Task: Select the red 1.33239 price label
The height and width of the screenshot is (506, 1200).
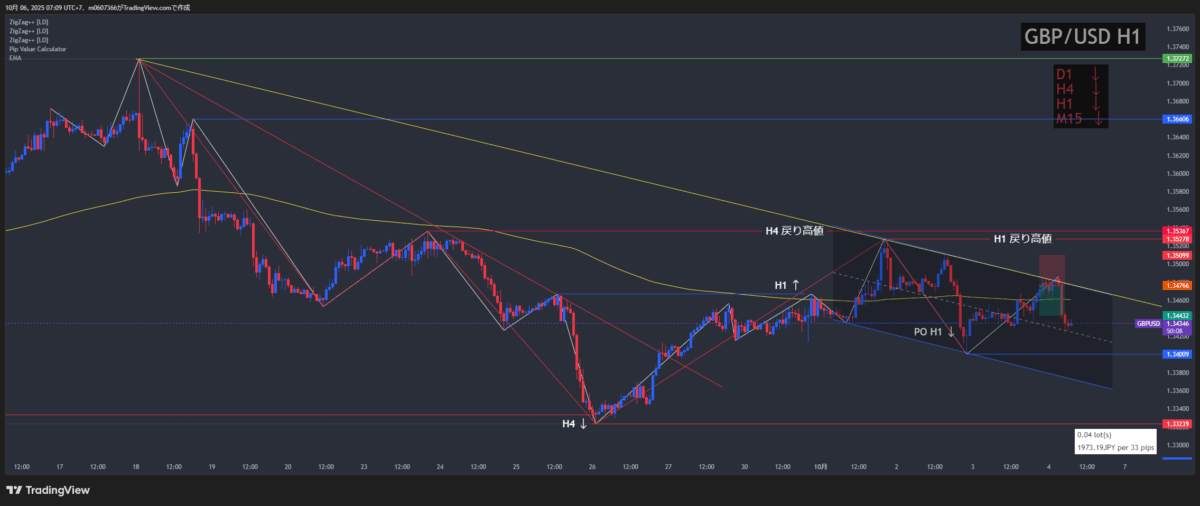Action: [x=1176, y=424]
